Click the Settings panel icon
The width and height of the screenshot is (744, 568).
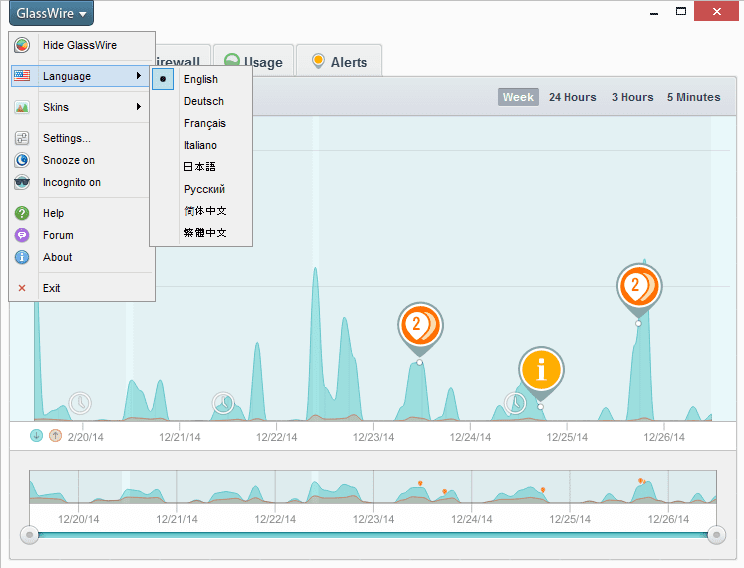22,138
